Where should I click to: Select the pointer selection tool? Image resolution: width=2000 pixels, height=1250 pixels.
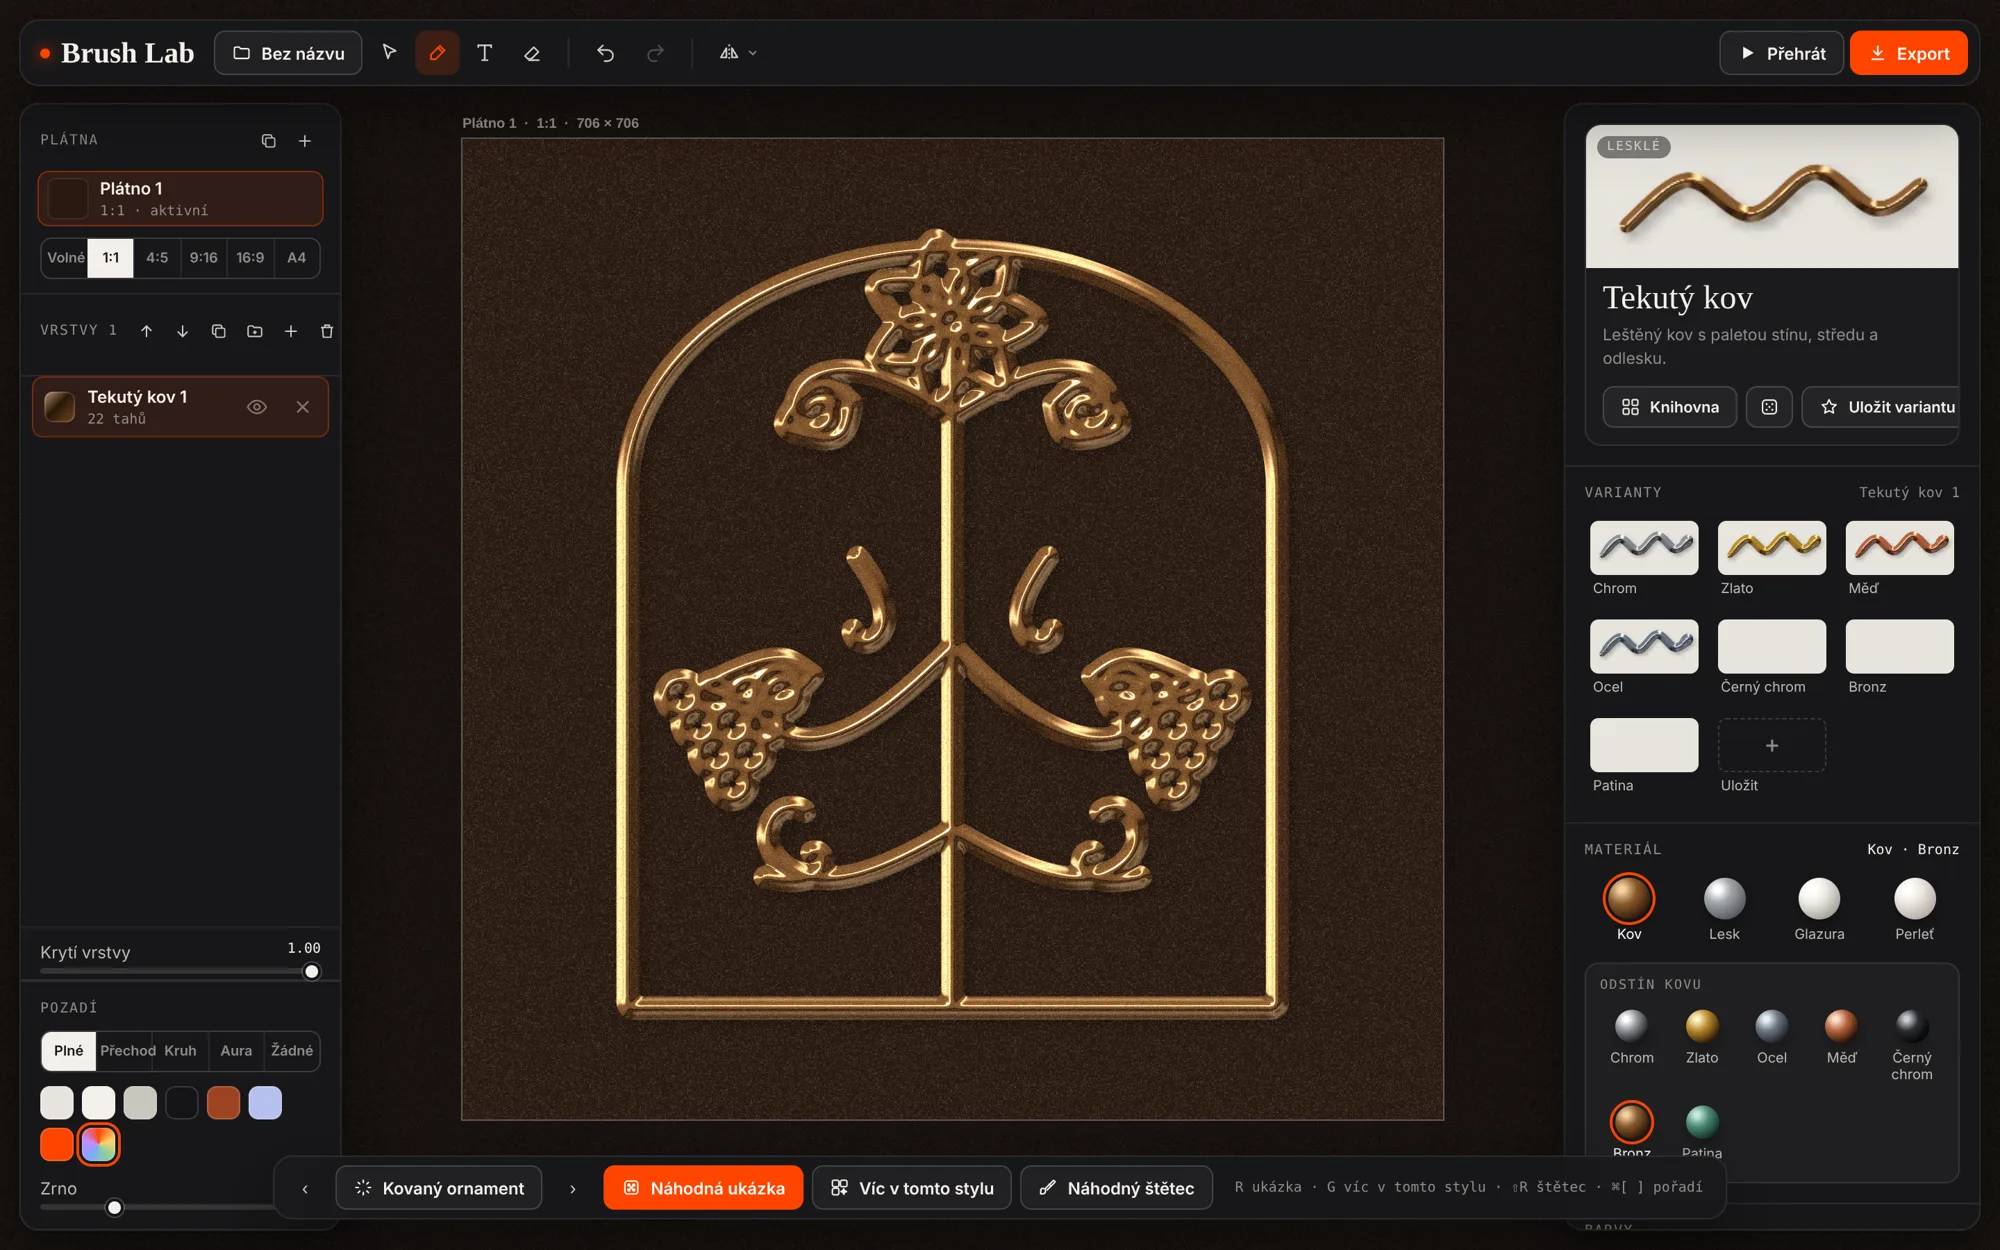(389, 53)
